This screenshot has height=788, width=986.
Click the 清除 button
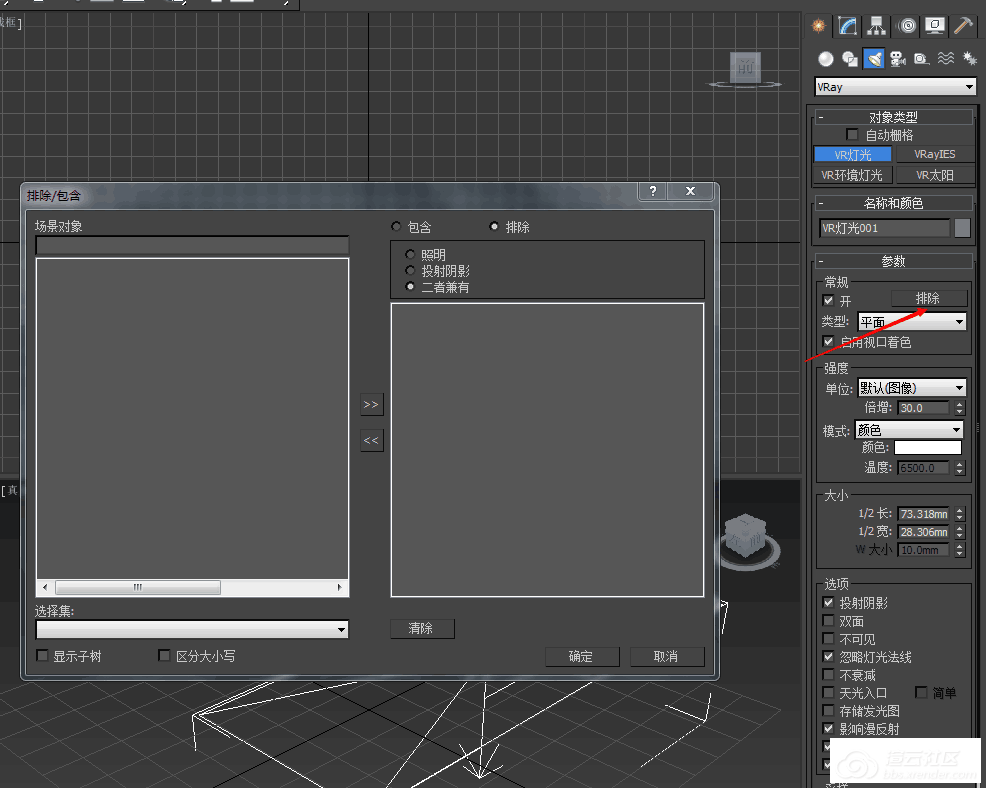(x=421, y=628)
